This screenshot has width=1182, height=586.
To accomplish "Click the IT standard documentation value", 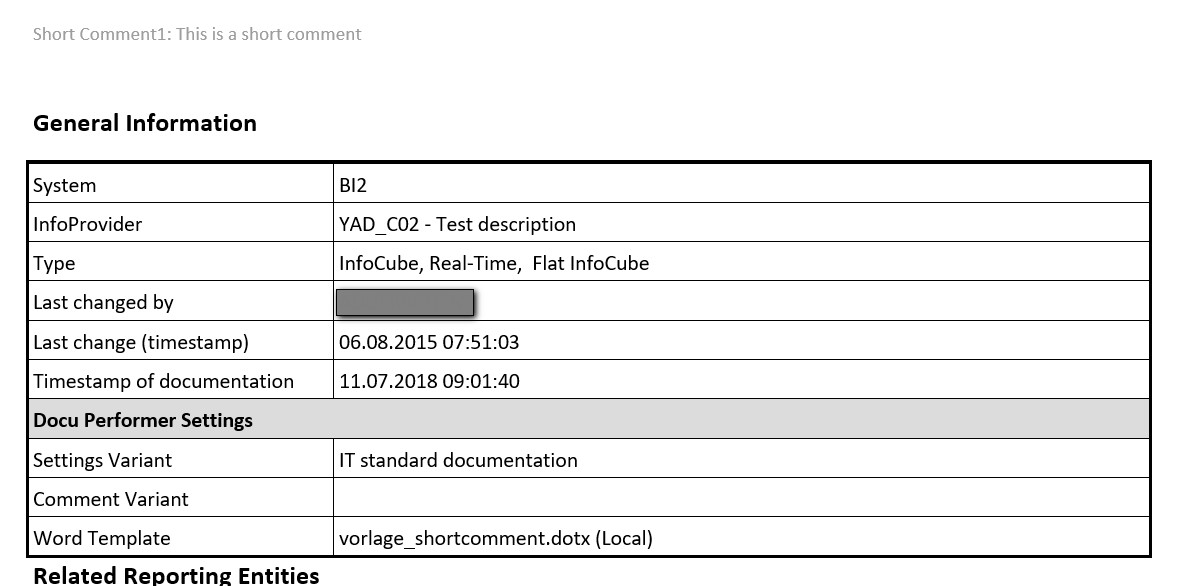I will coord(458,460).
